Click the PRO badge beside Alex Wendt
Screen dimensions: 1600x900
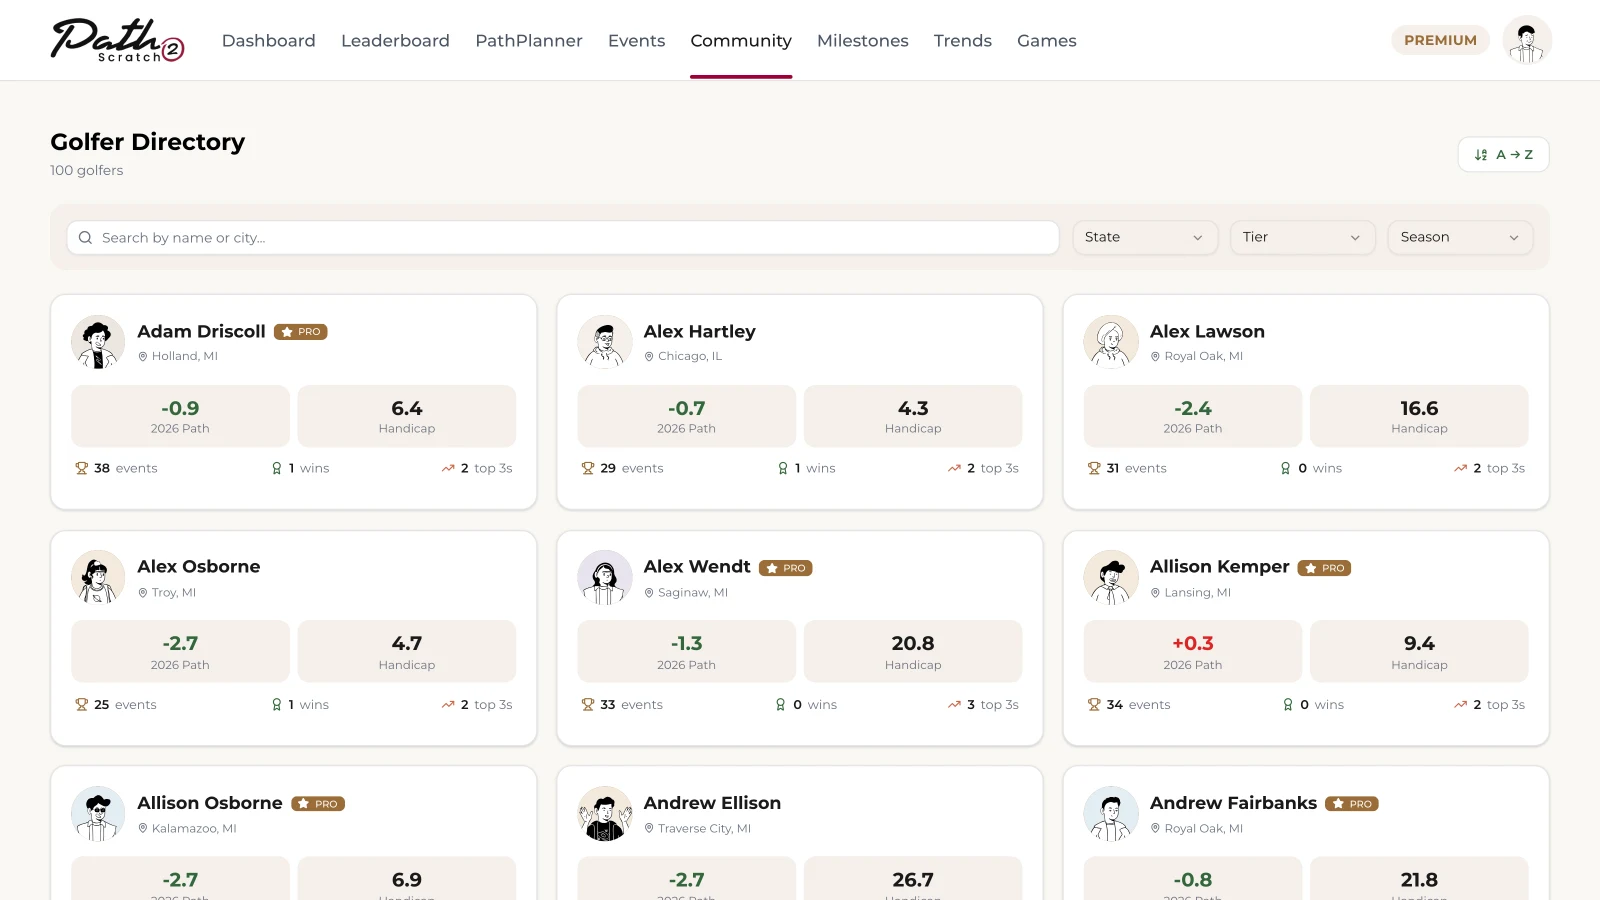786,568
